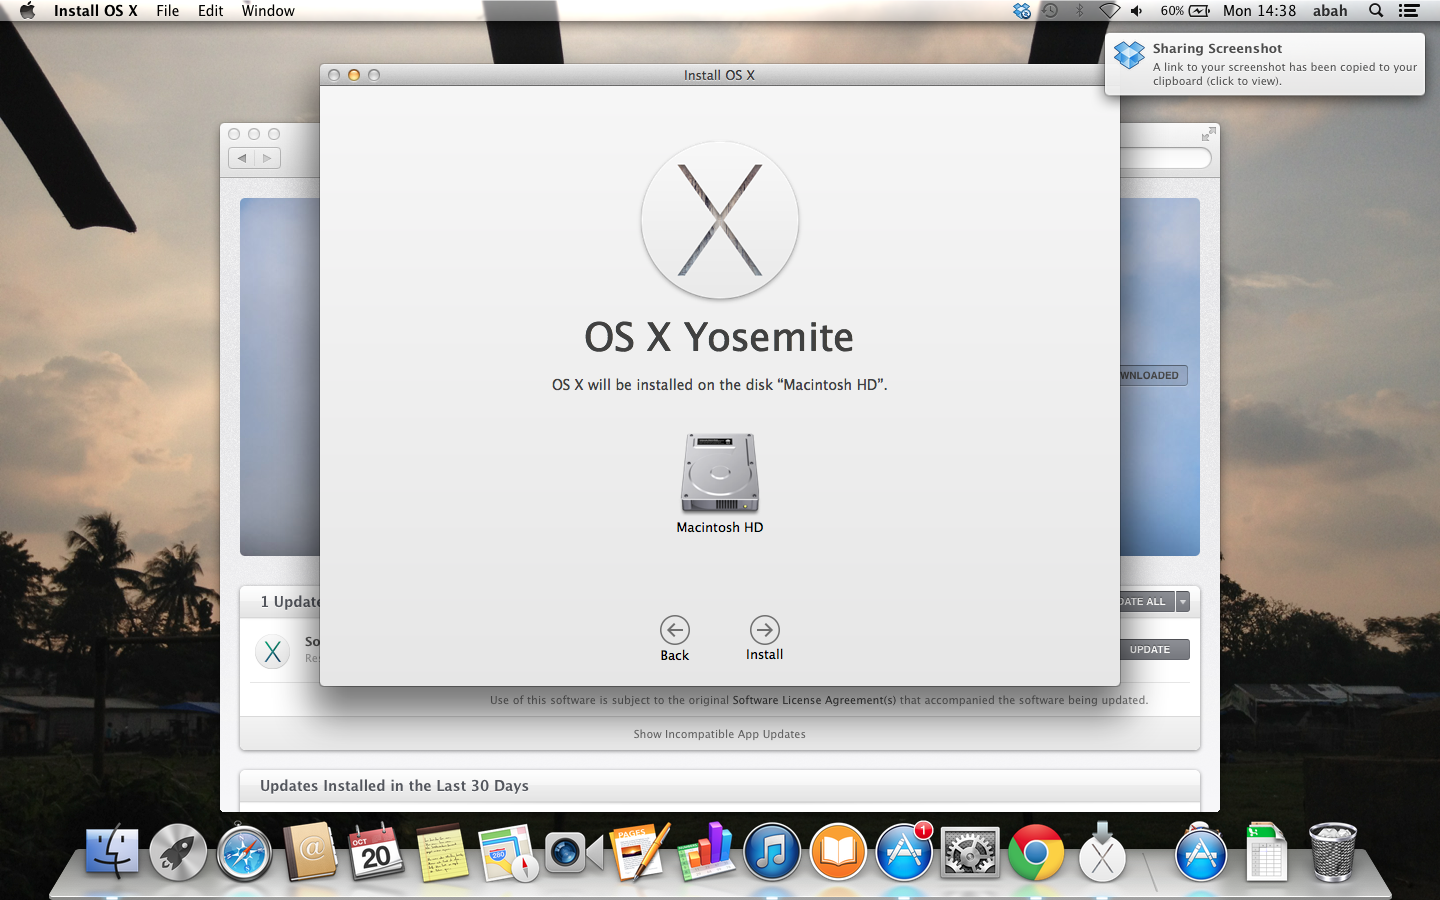Click the Install arrow button
The width and height of the screenshot is (1440, 900).
pos(764,630)
